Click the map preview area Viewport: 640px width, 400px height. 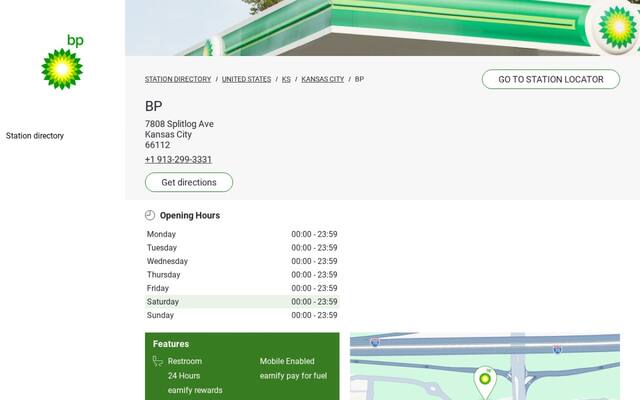485,366
